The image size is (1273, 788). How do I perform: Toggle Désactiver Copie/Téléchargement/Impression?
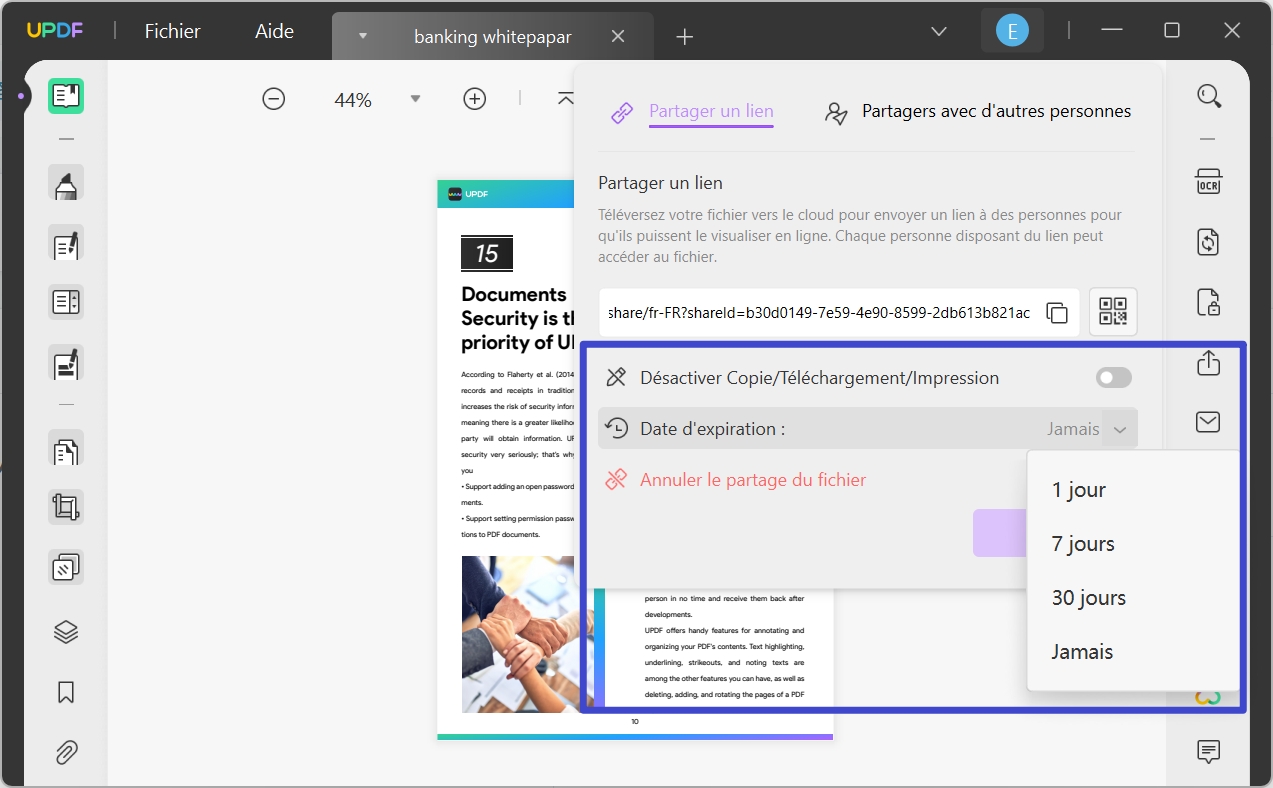1112,377
